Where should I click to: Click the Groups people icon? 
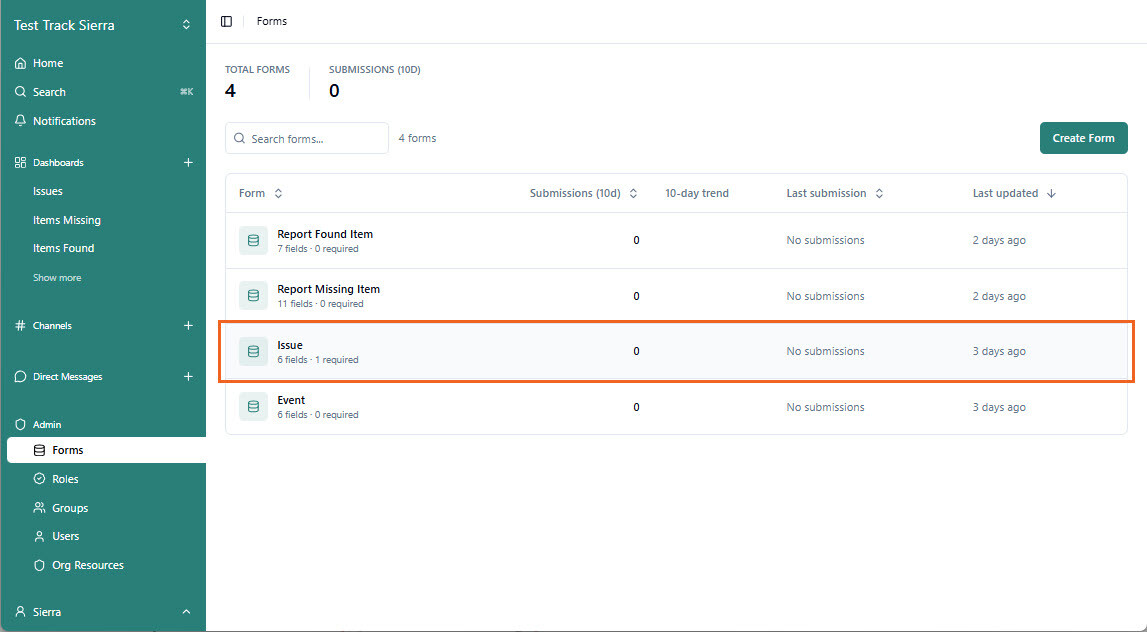(x=40, y=508)
